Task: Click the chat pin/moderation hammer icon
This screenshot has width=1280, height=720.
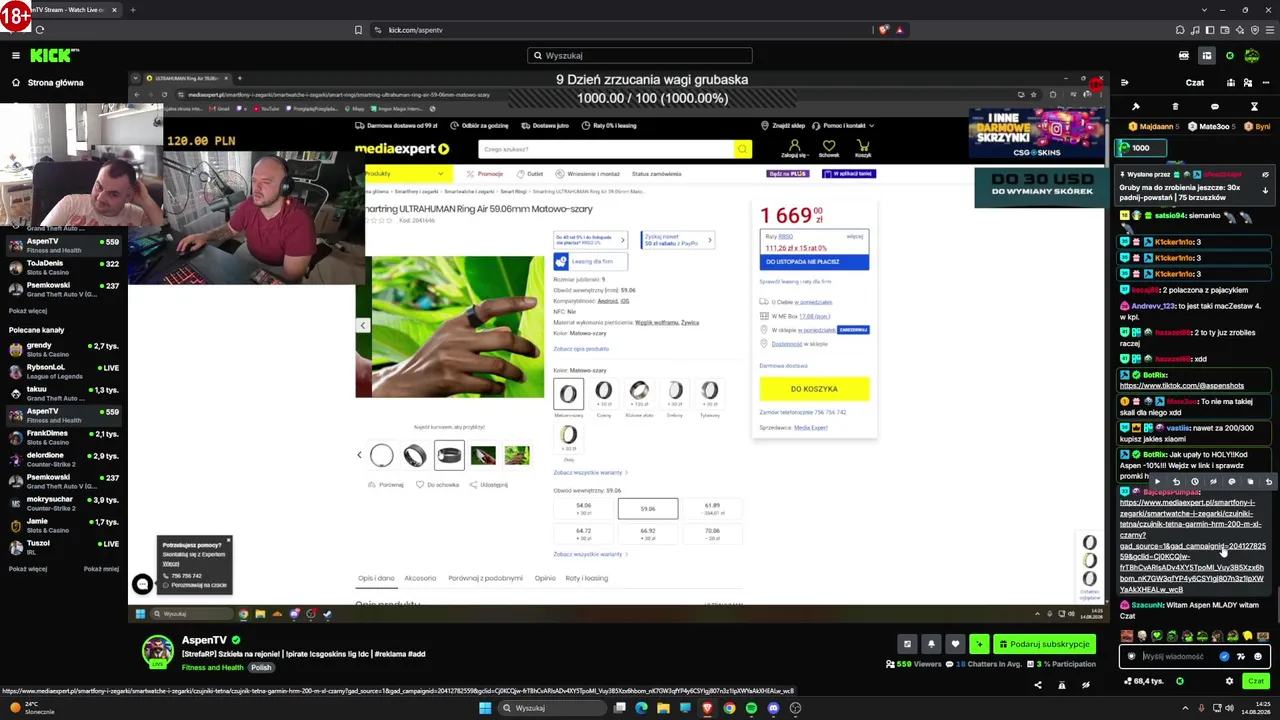Action: [x=1136, y=106]
